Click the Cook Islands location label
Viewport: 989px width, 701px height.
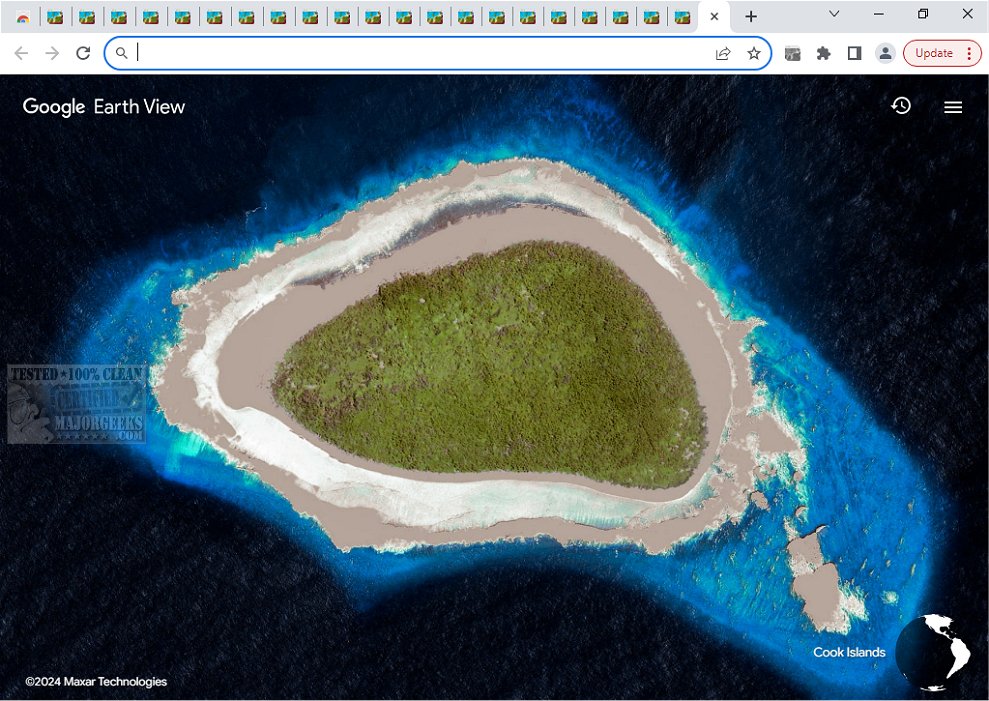click(x=849, y=652)
